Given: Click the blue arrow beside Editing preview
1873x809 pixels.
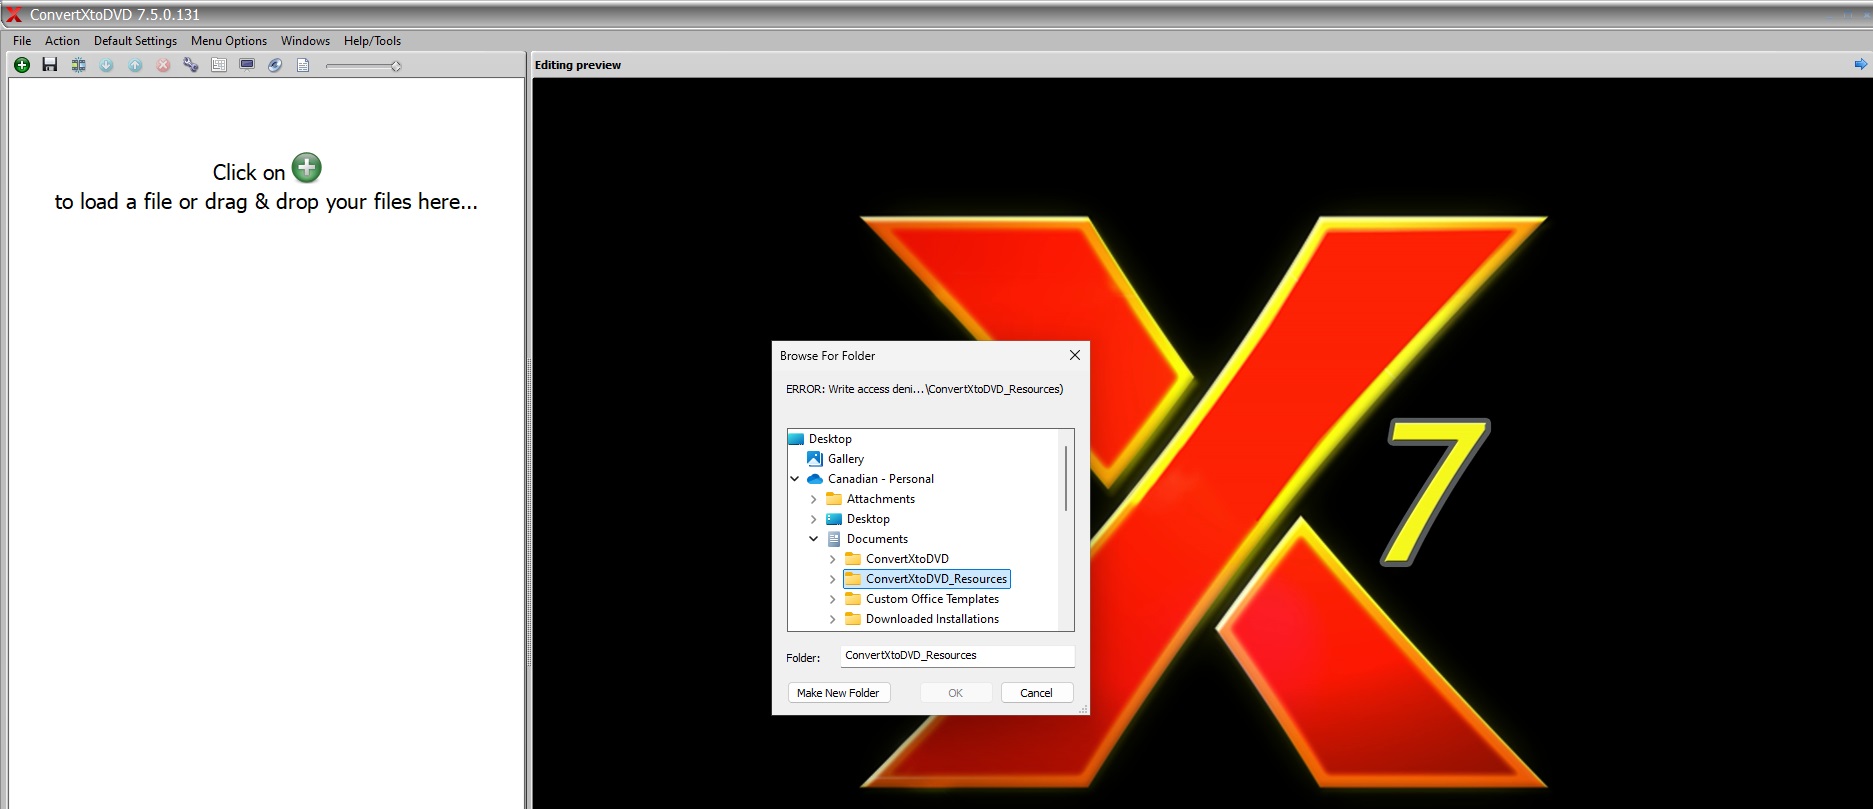Looking at the screenshot, I should [x=1860, y=64].
